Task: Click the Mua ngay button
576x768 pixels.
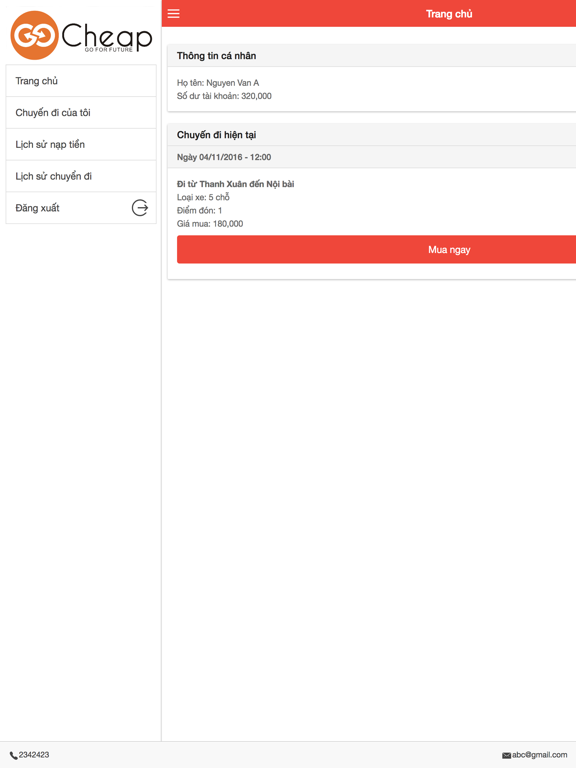Action: [376, 249]
